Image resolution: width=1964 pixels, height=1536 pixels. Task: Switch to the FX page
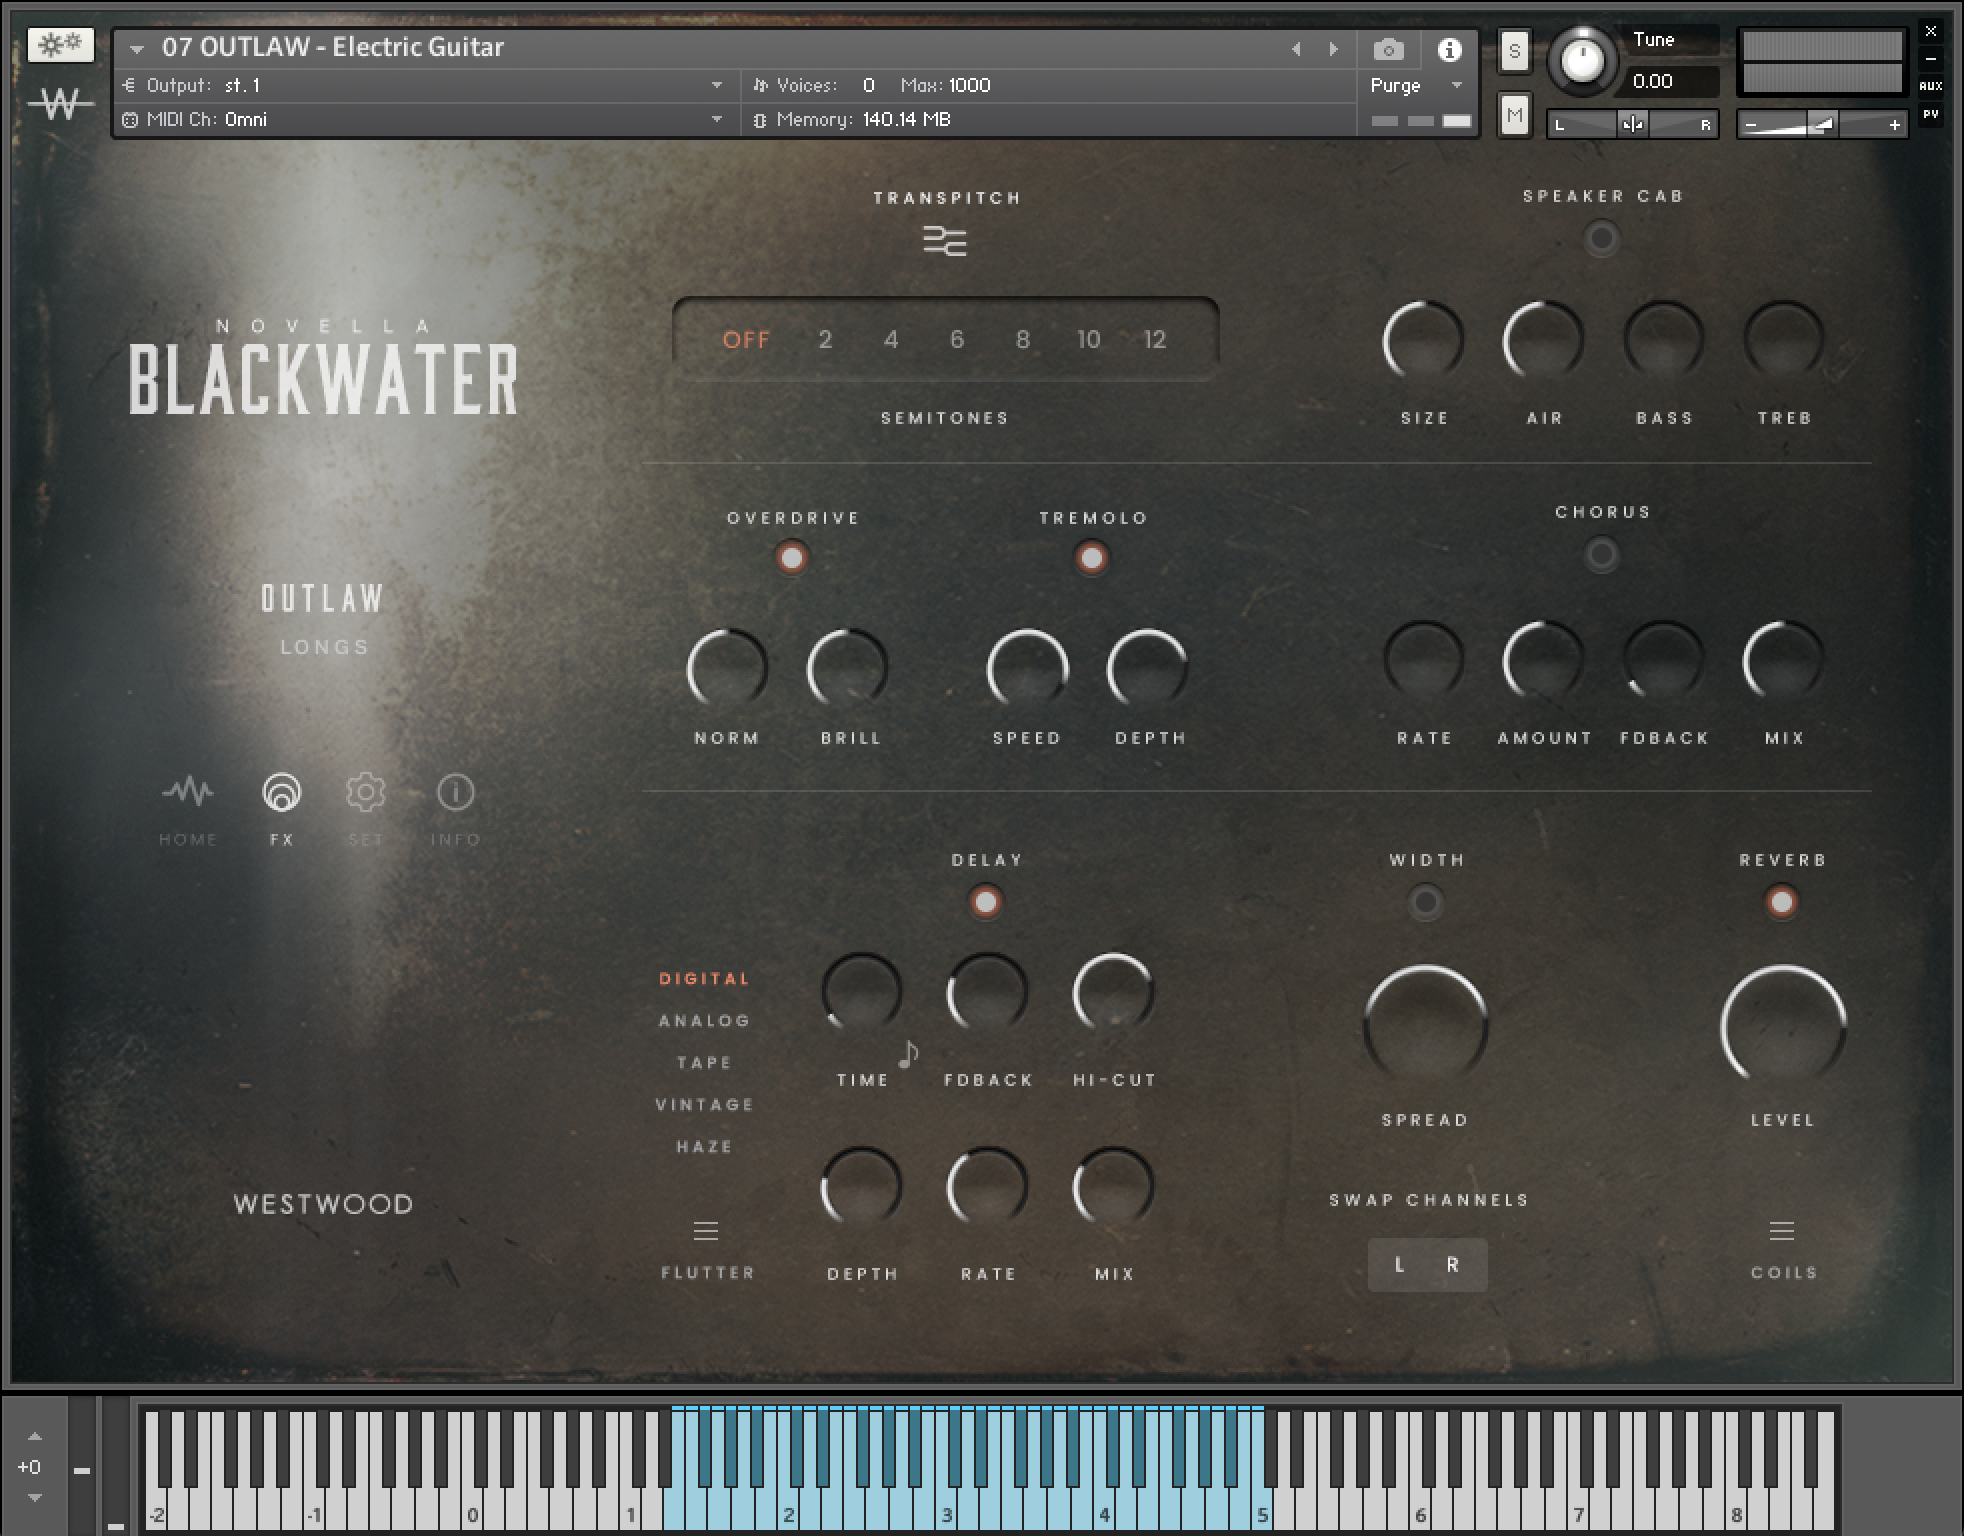coord(282,792)
